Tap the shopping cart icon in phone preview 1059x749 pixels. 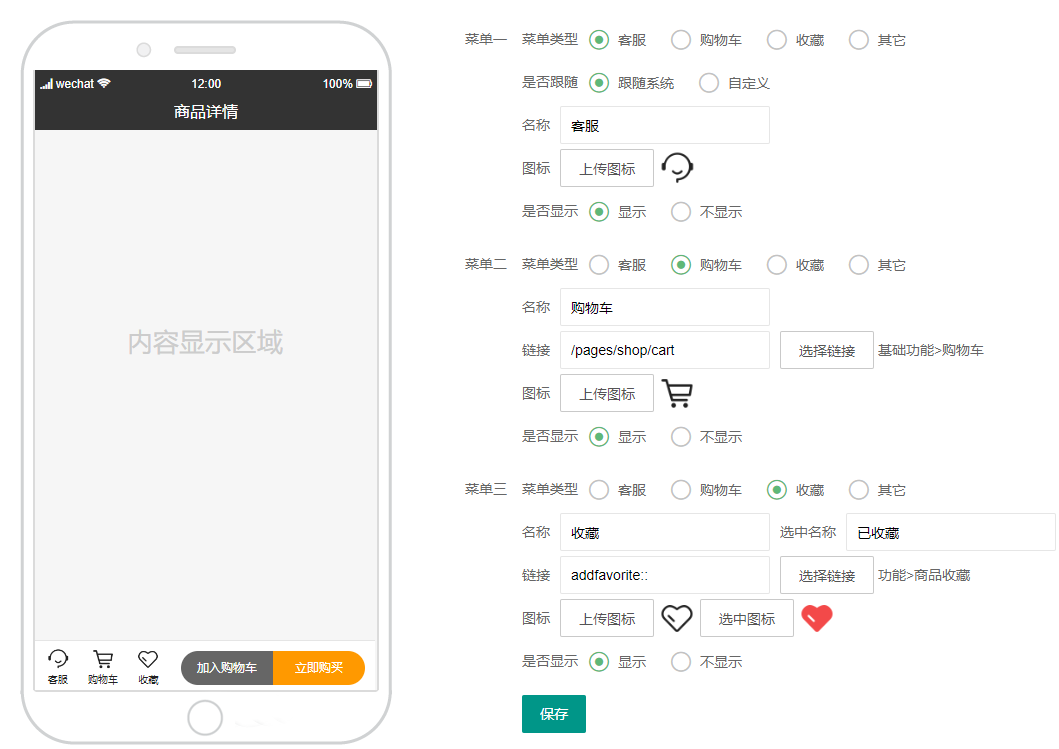pyautogui.click(x=102, y=659)
